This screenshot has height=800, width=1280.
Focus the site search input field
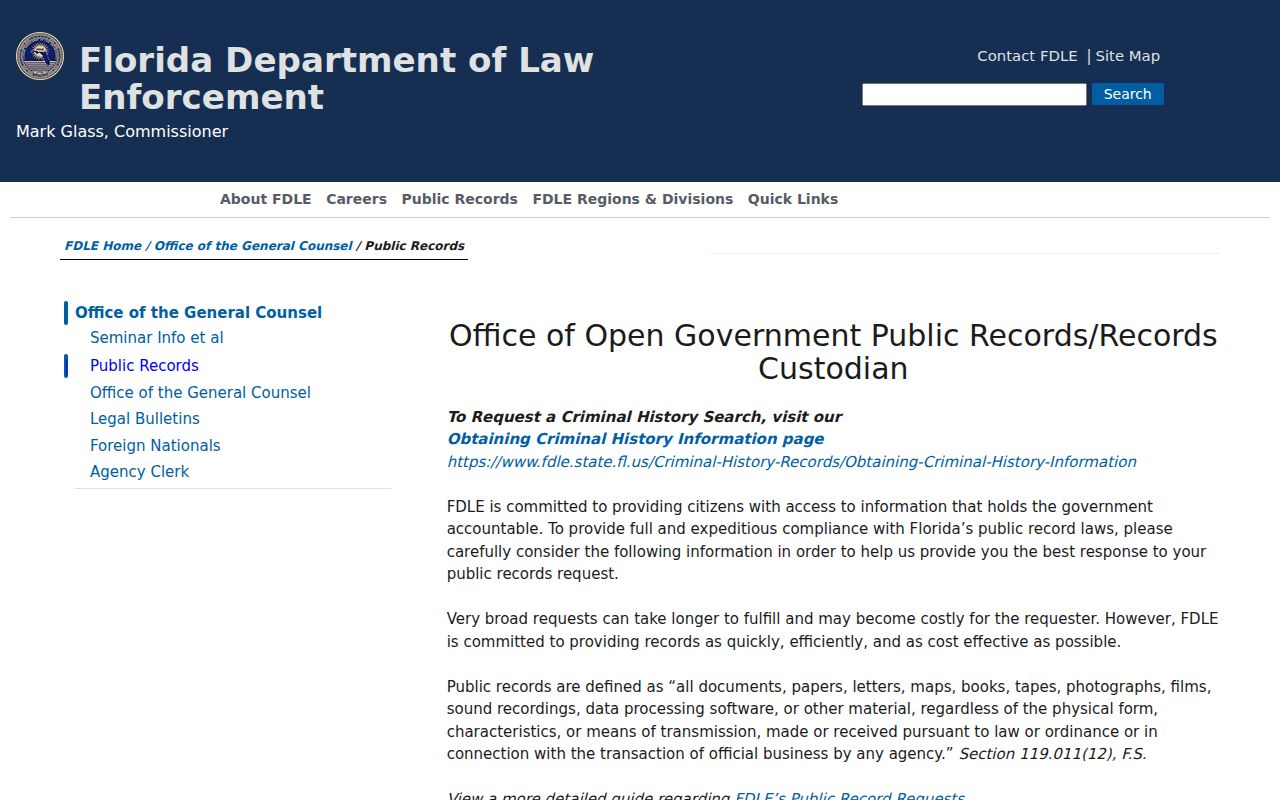[x=974, y=94]
